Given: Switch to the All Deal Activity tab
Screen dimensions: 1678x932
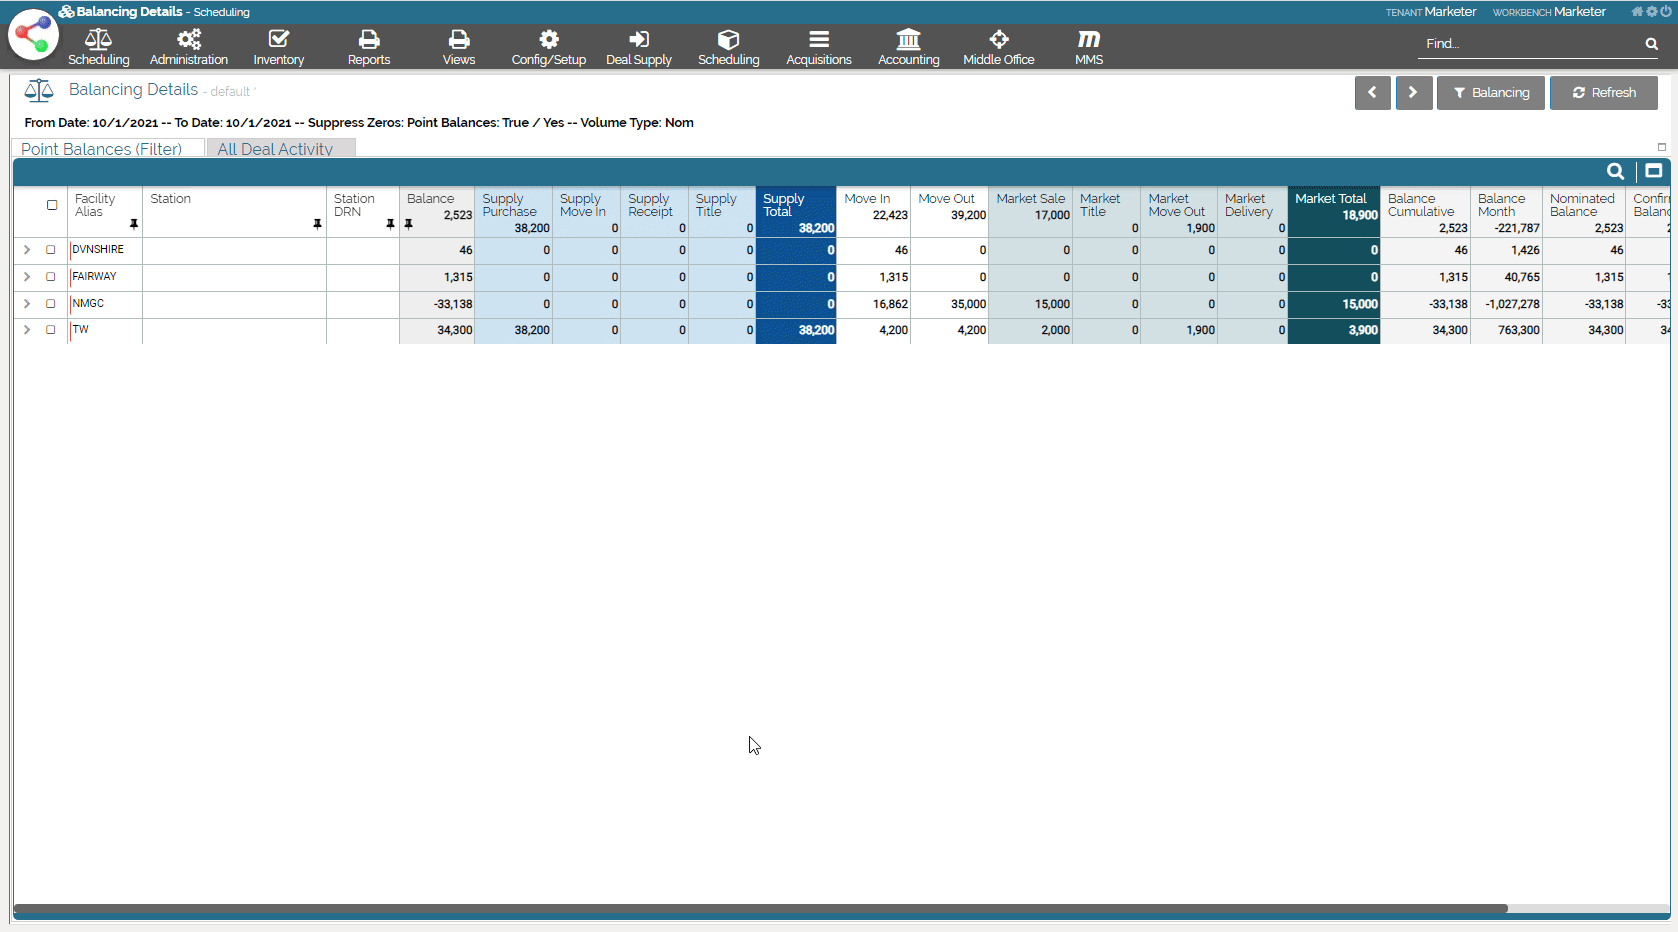Looking at the screenshot, I should click(x=275, y=149).
